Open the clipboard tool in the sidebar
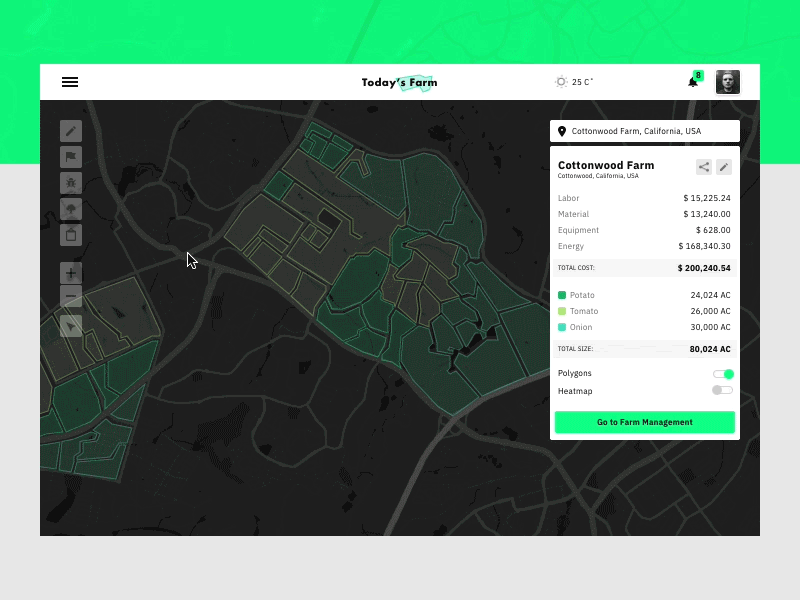 (x=70, y=234)
